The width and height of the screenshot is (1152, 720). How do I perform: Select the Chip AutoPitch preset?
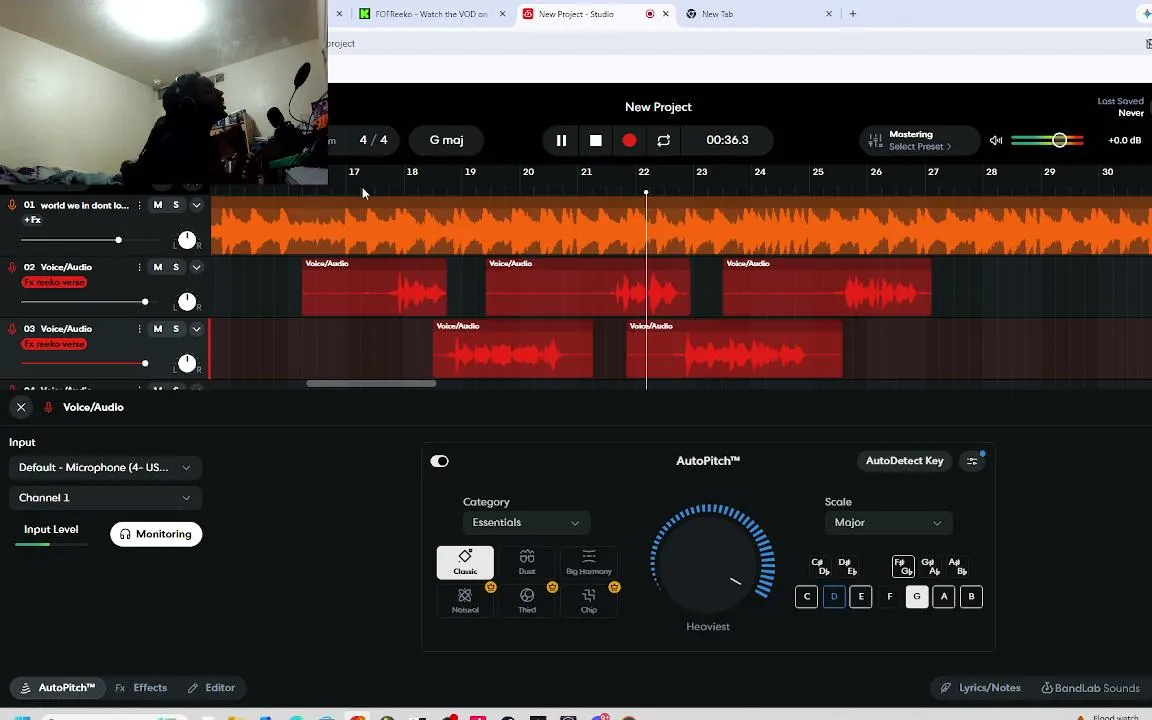click(x=588, y=600)
